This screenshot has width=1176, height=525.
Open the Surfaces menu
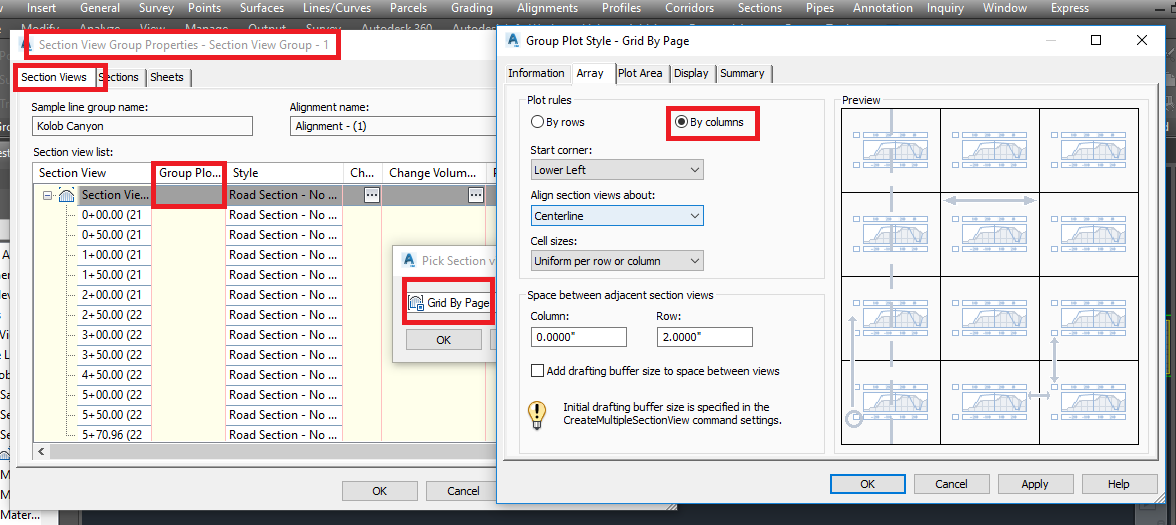point(262,8)
